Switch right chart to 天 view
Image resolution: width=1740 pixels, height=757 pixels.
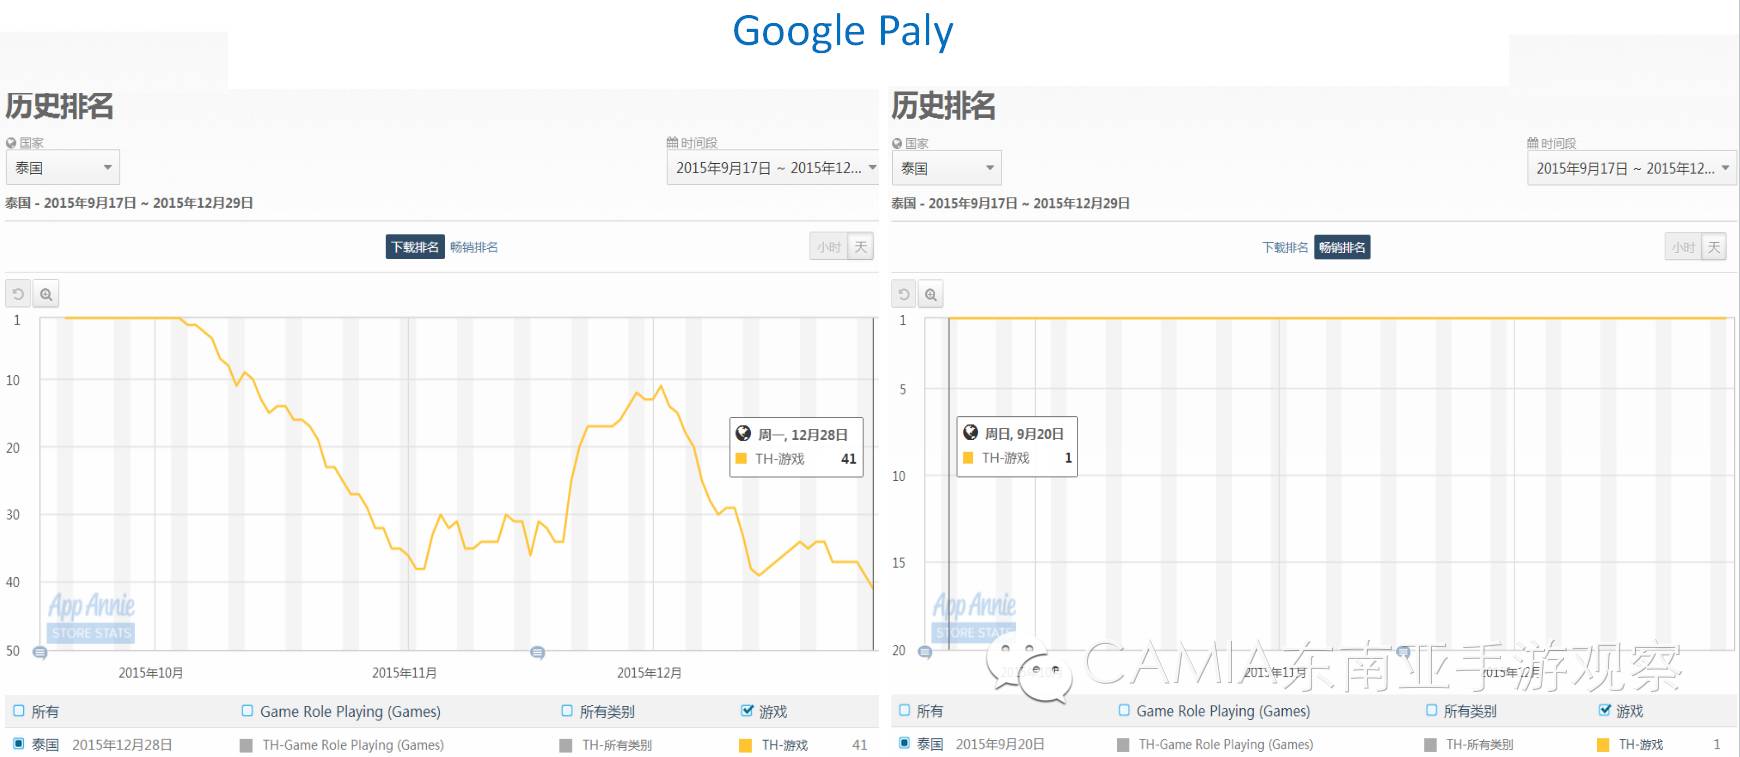pos(1714,247)
